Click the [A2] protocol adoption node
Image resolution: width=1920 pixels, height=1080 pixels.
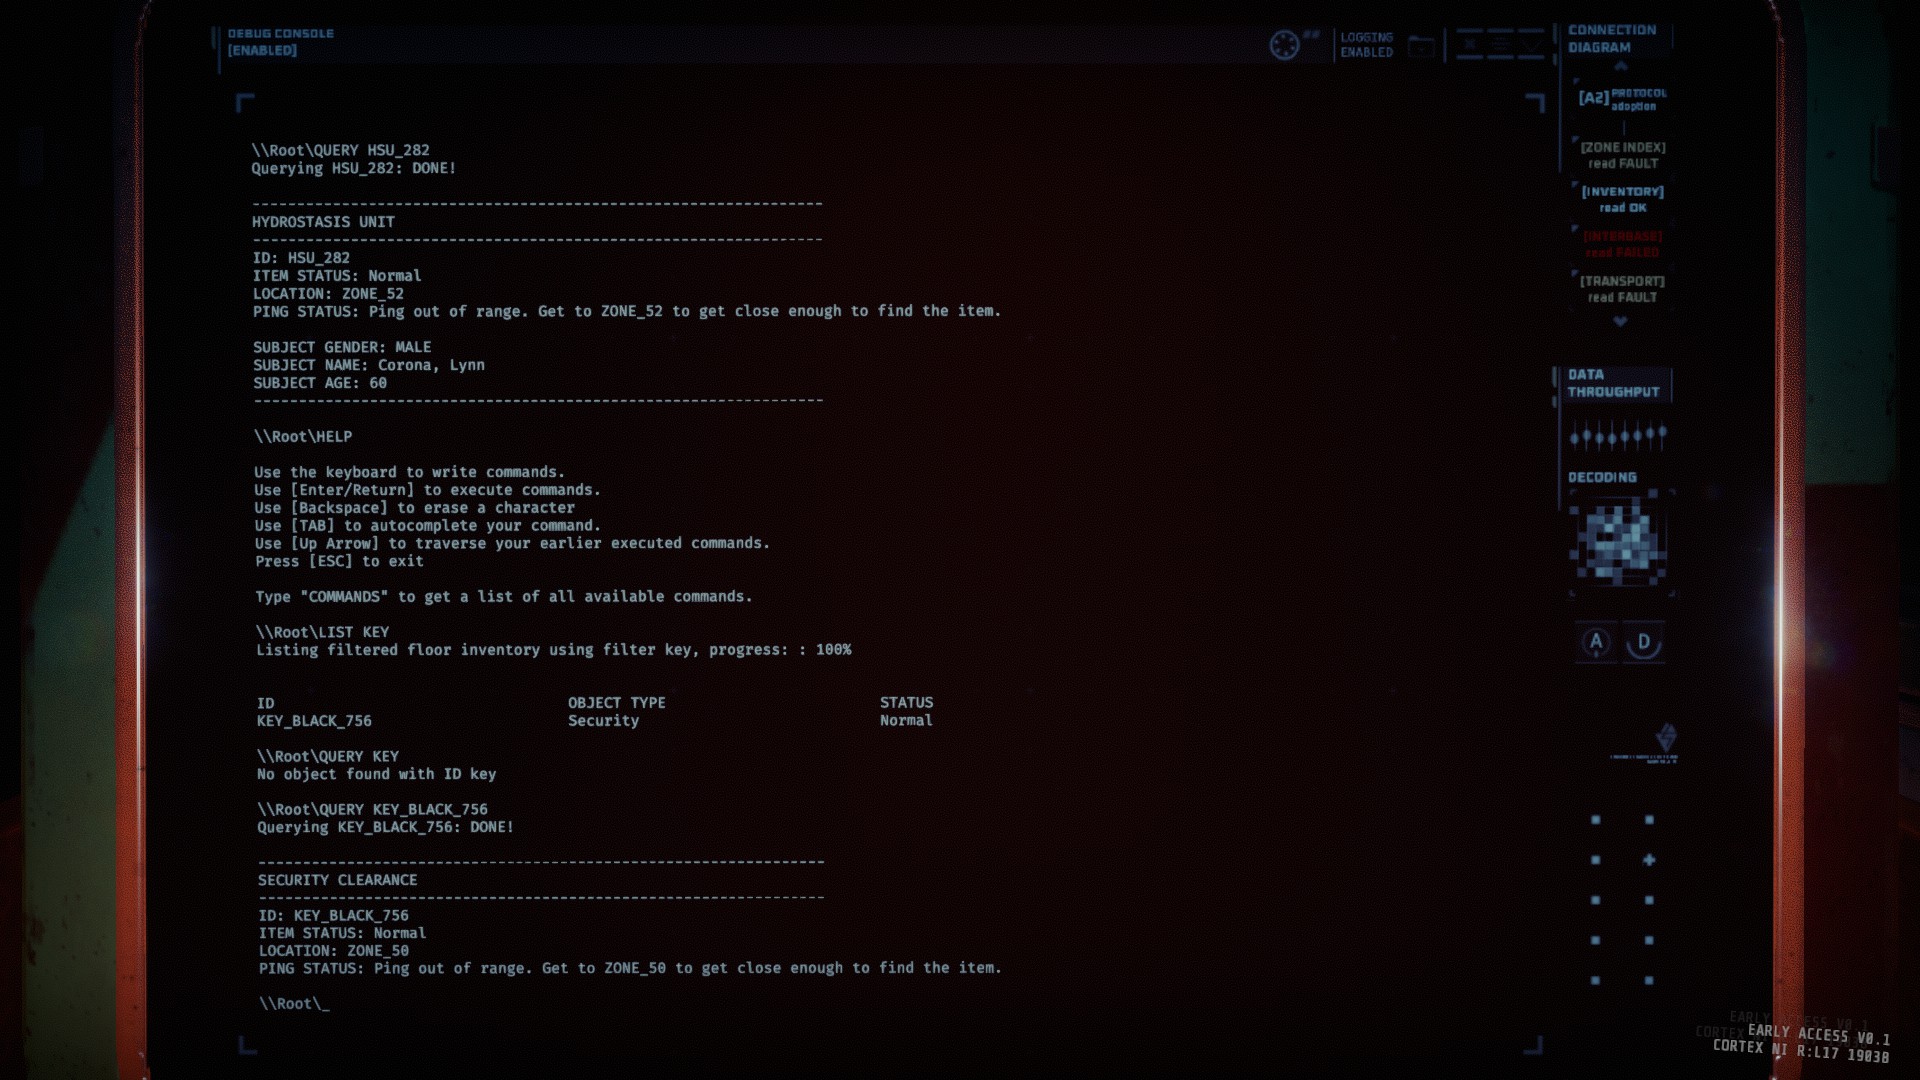coord(1622,98)
